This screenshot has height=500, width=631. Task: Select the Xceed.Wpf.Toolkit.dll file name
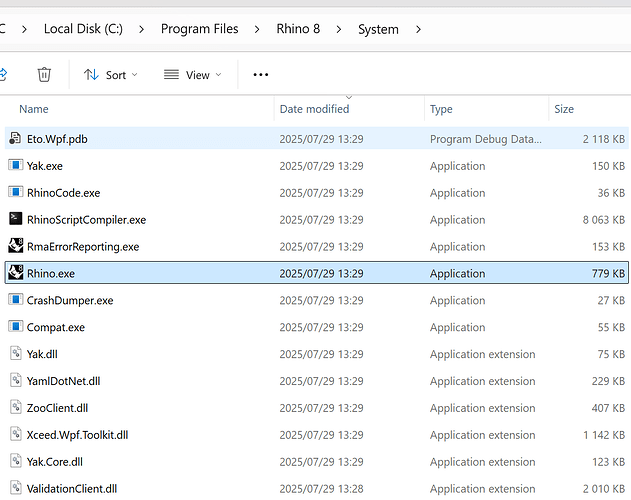78,435
